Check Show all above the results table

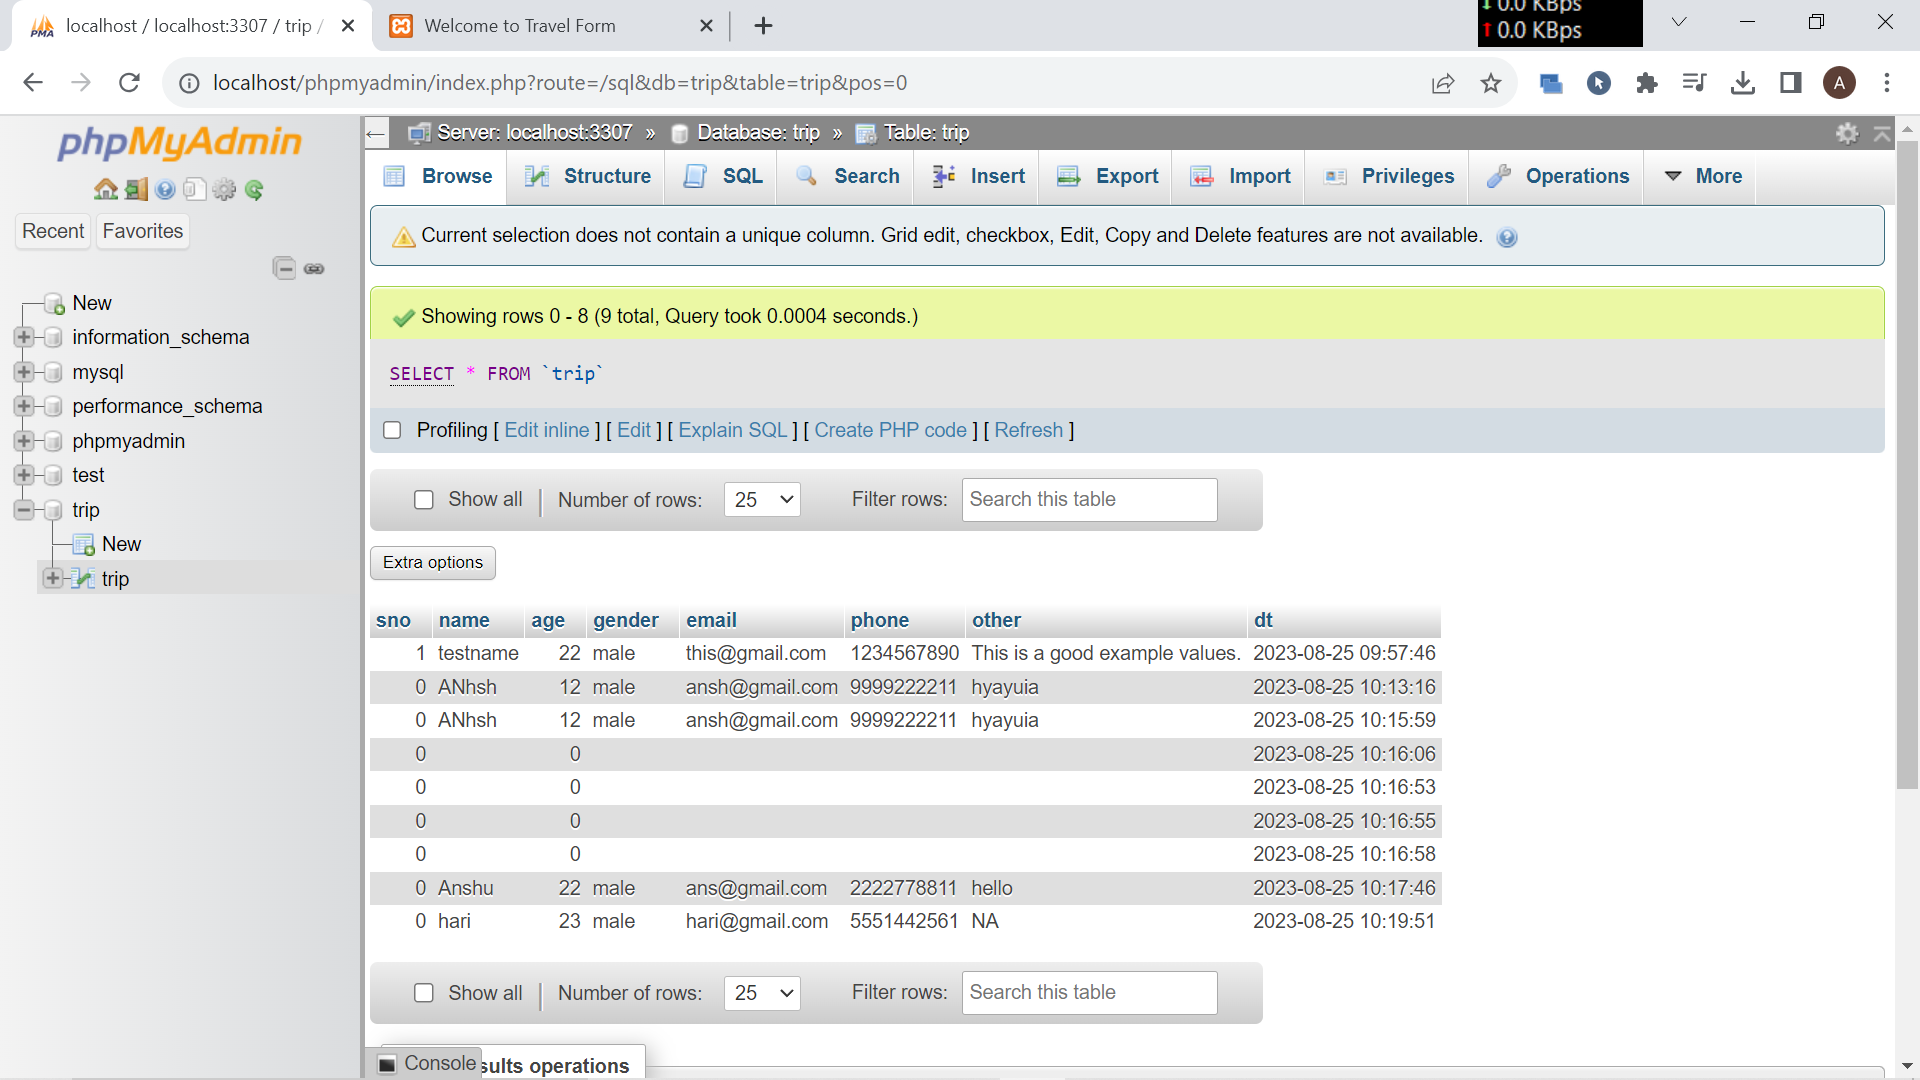pos(424,499)
